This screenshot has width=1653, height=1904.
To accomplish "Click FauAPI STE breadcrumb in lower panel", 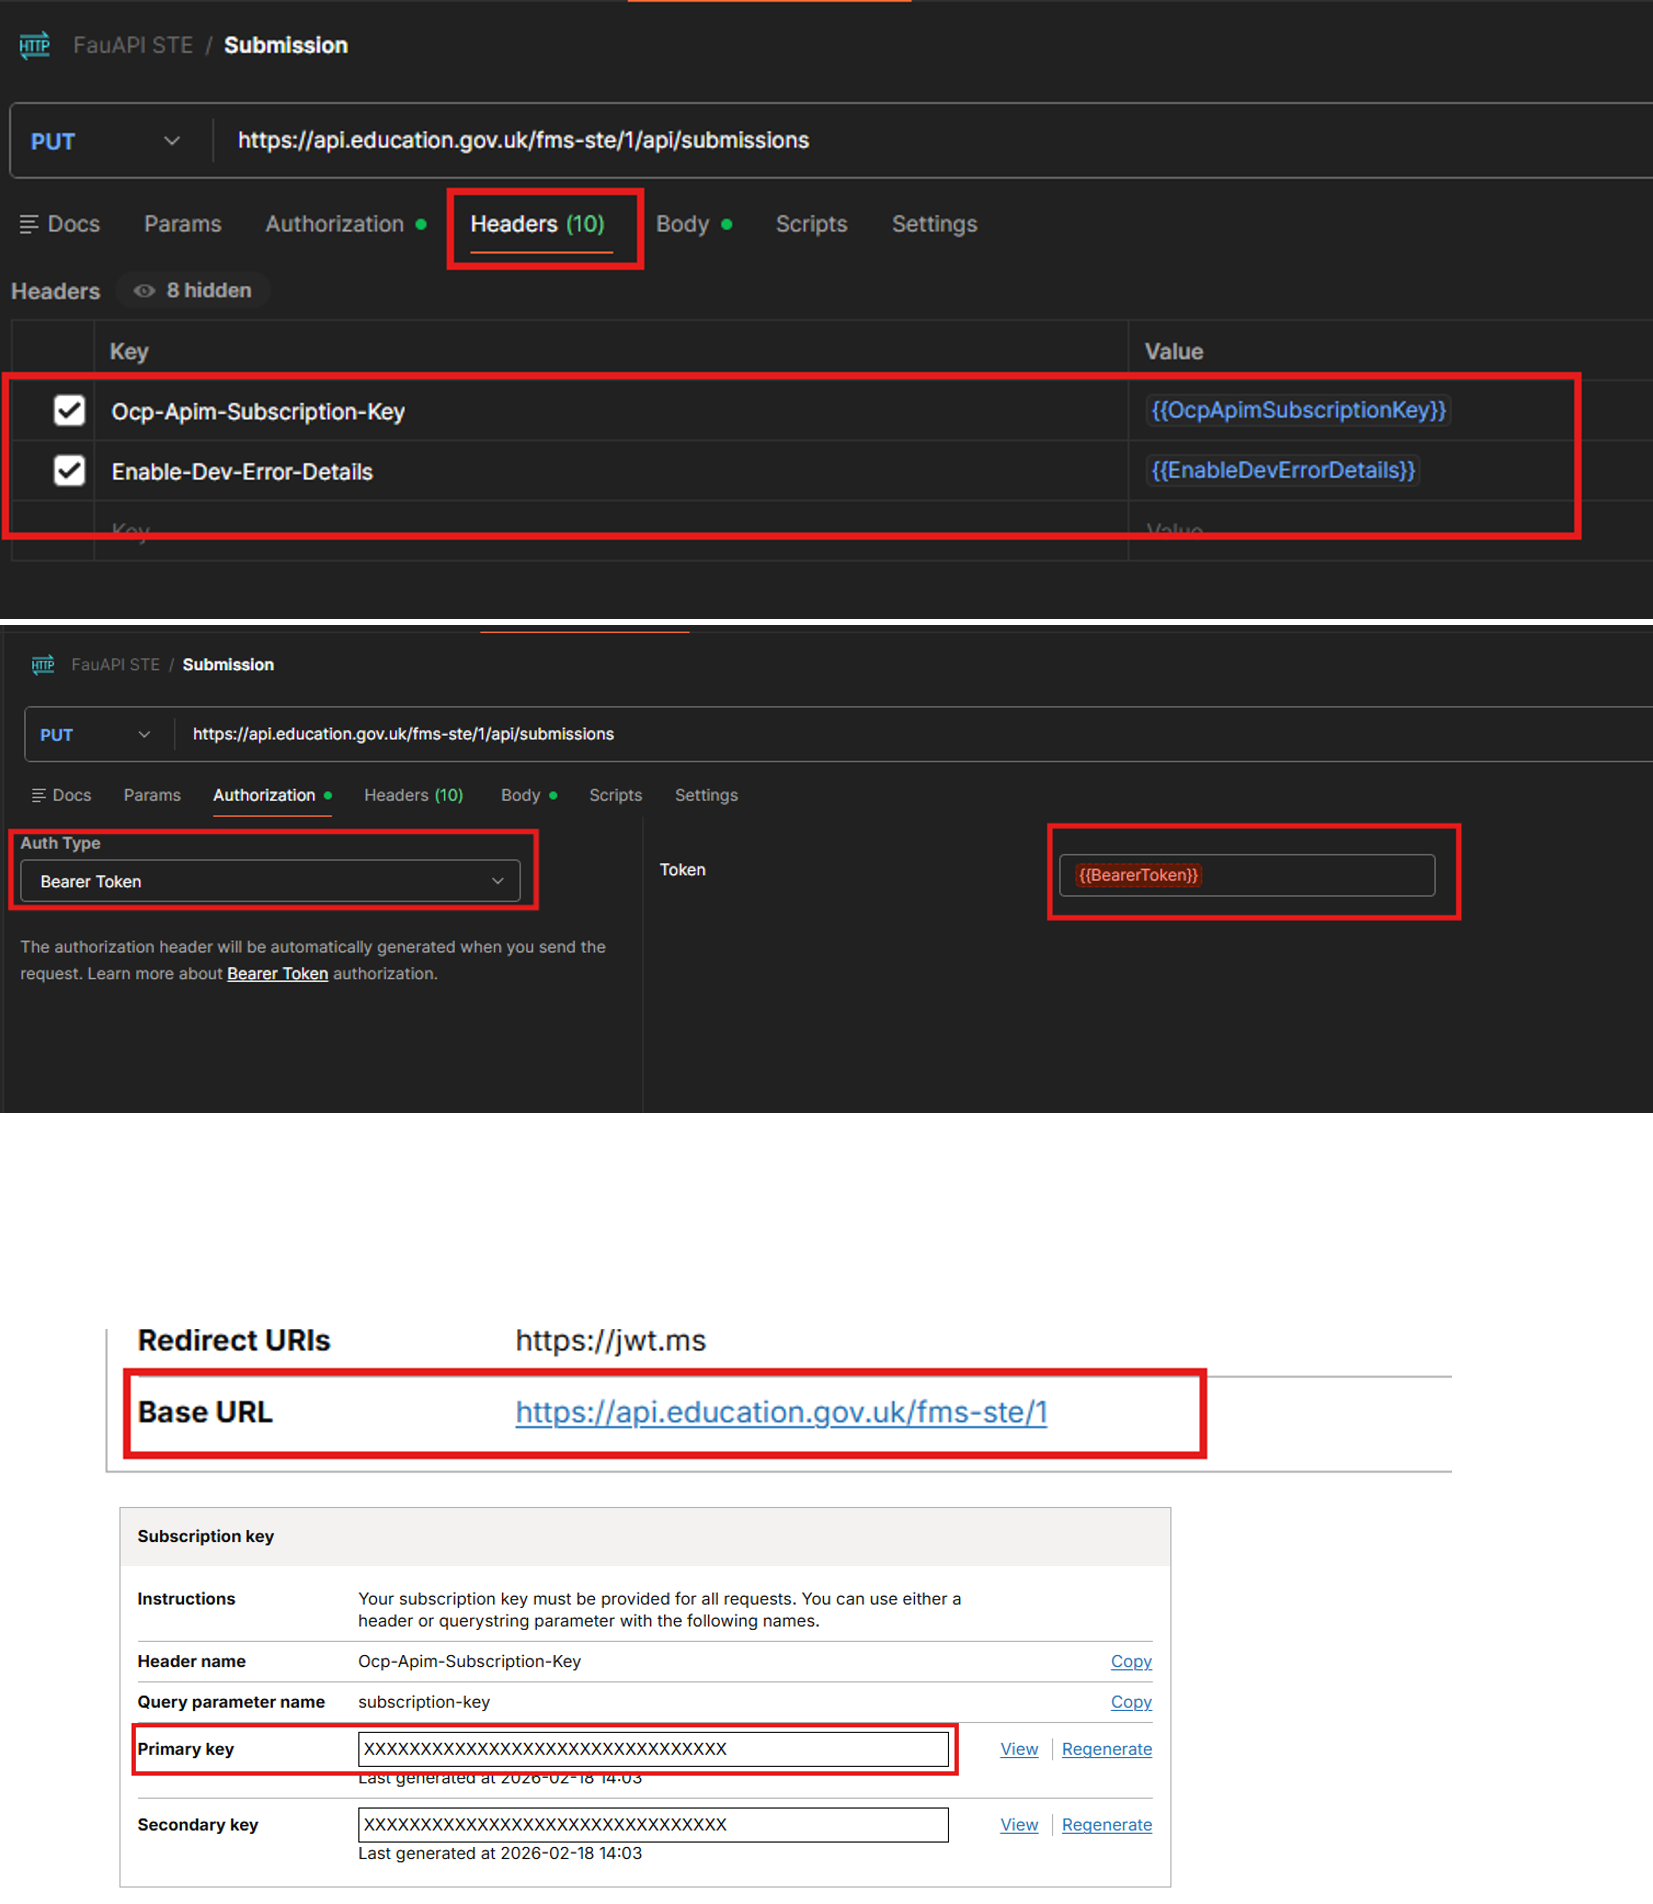I will [116, 665].
